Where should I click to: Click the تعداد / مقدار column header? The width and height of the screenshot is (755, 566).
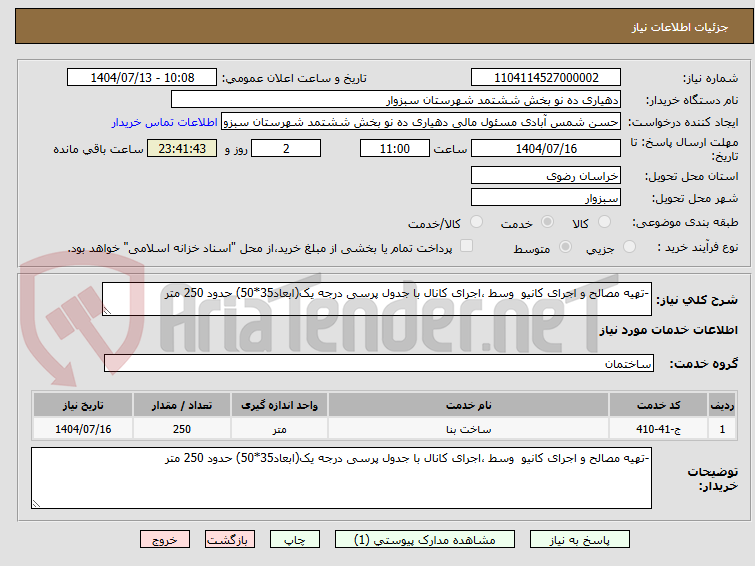point(182,405)
